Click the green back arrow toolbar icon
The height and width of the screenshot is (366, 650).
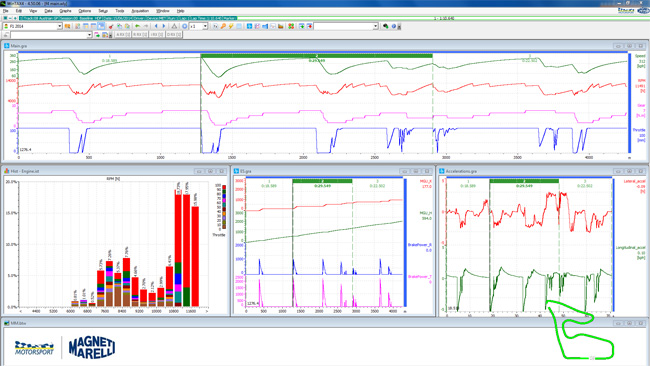click(138, 26)
